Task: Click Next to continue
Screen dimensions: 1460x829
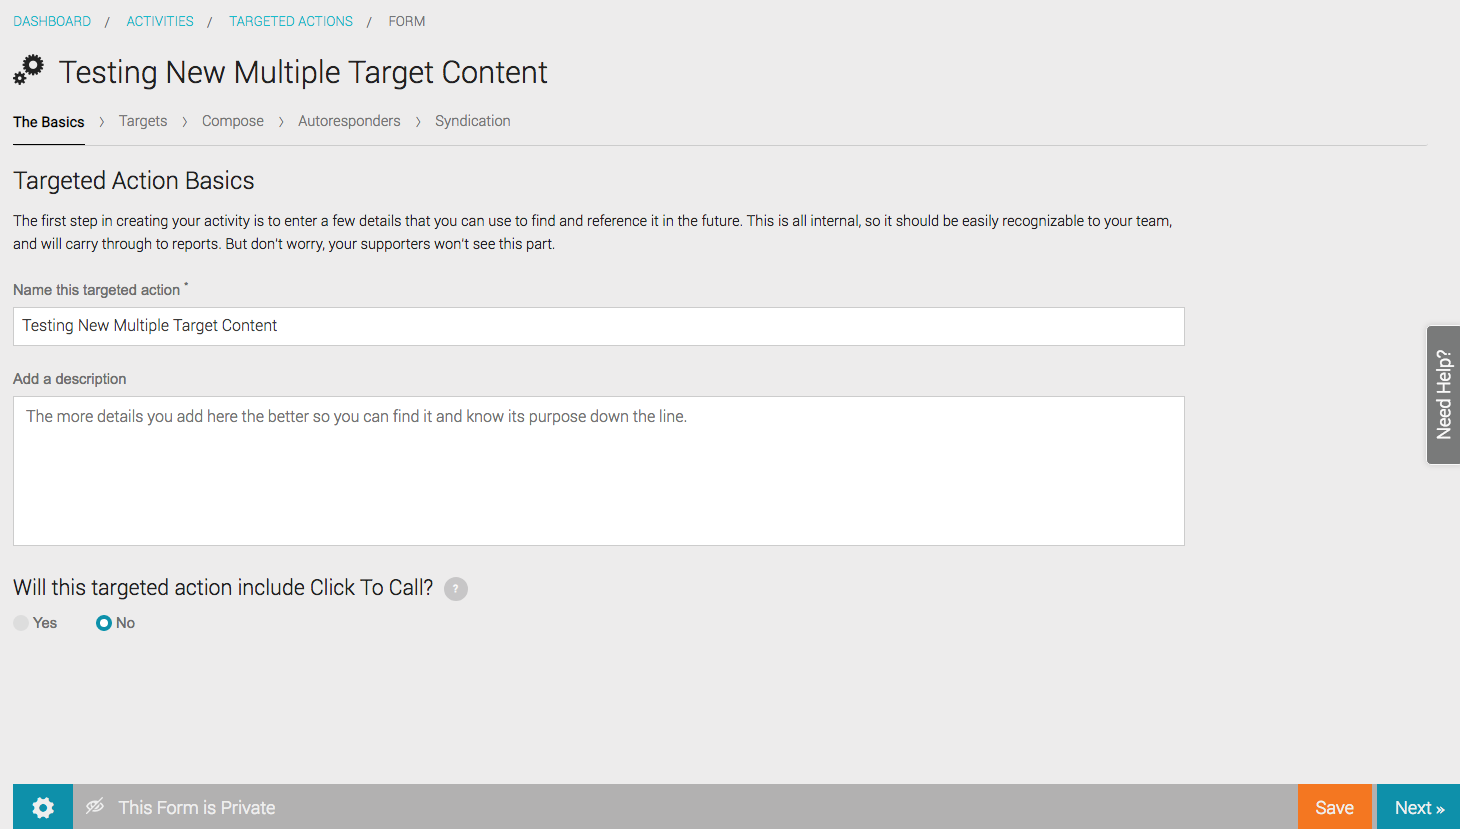Action: [1419, 807]
